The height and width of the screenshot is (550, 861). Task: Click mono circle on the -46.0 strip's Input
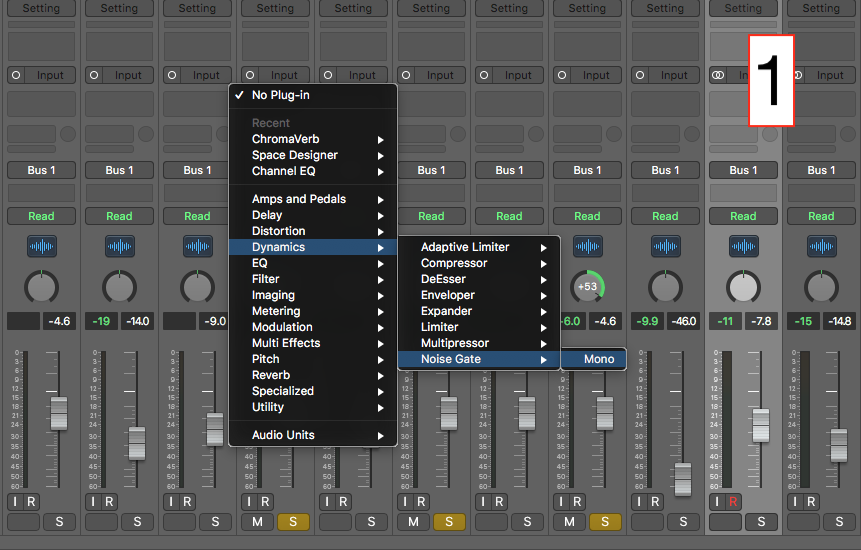640,75
